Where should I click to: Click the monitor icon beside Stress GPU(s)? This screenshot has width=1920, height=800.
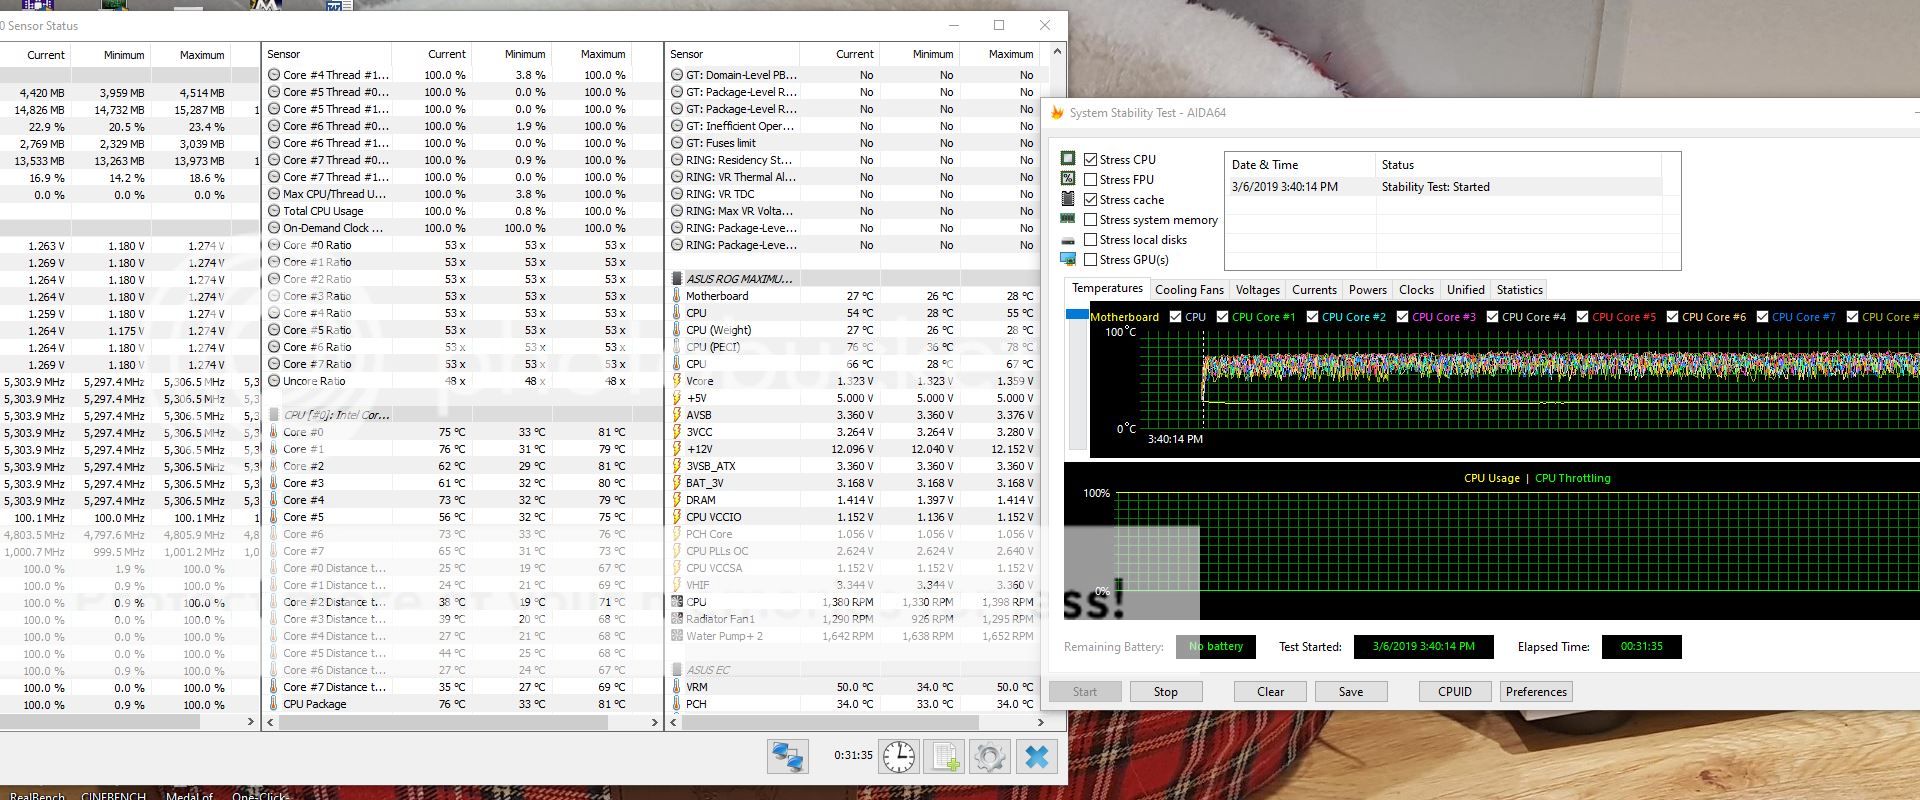coord(1068,259)
